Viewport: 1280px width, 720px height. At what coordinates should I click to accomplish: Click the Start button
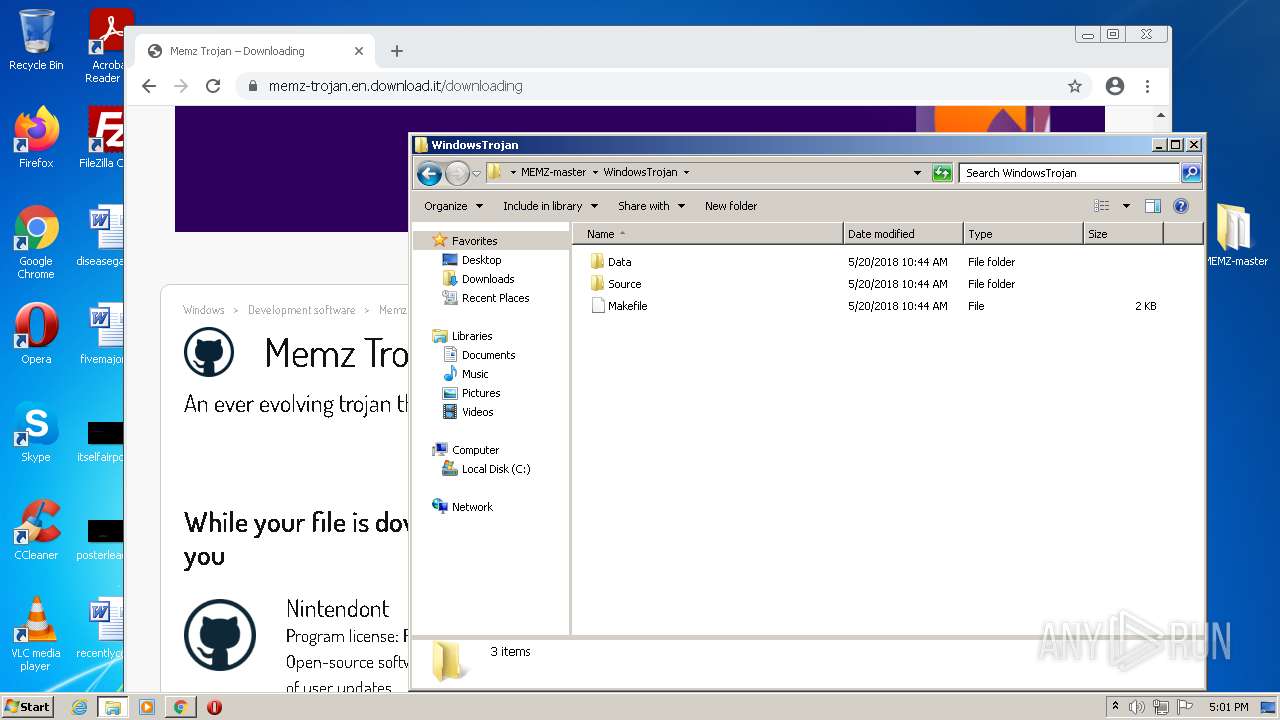coord(27,707)
